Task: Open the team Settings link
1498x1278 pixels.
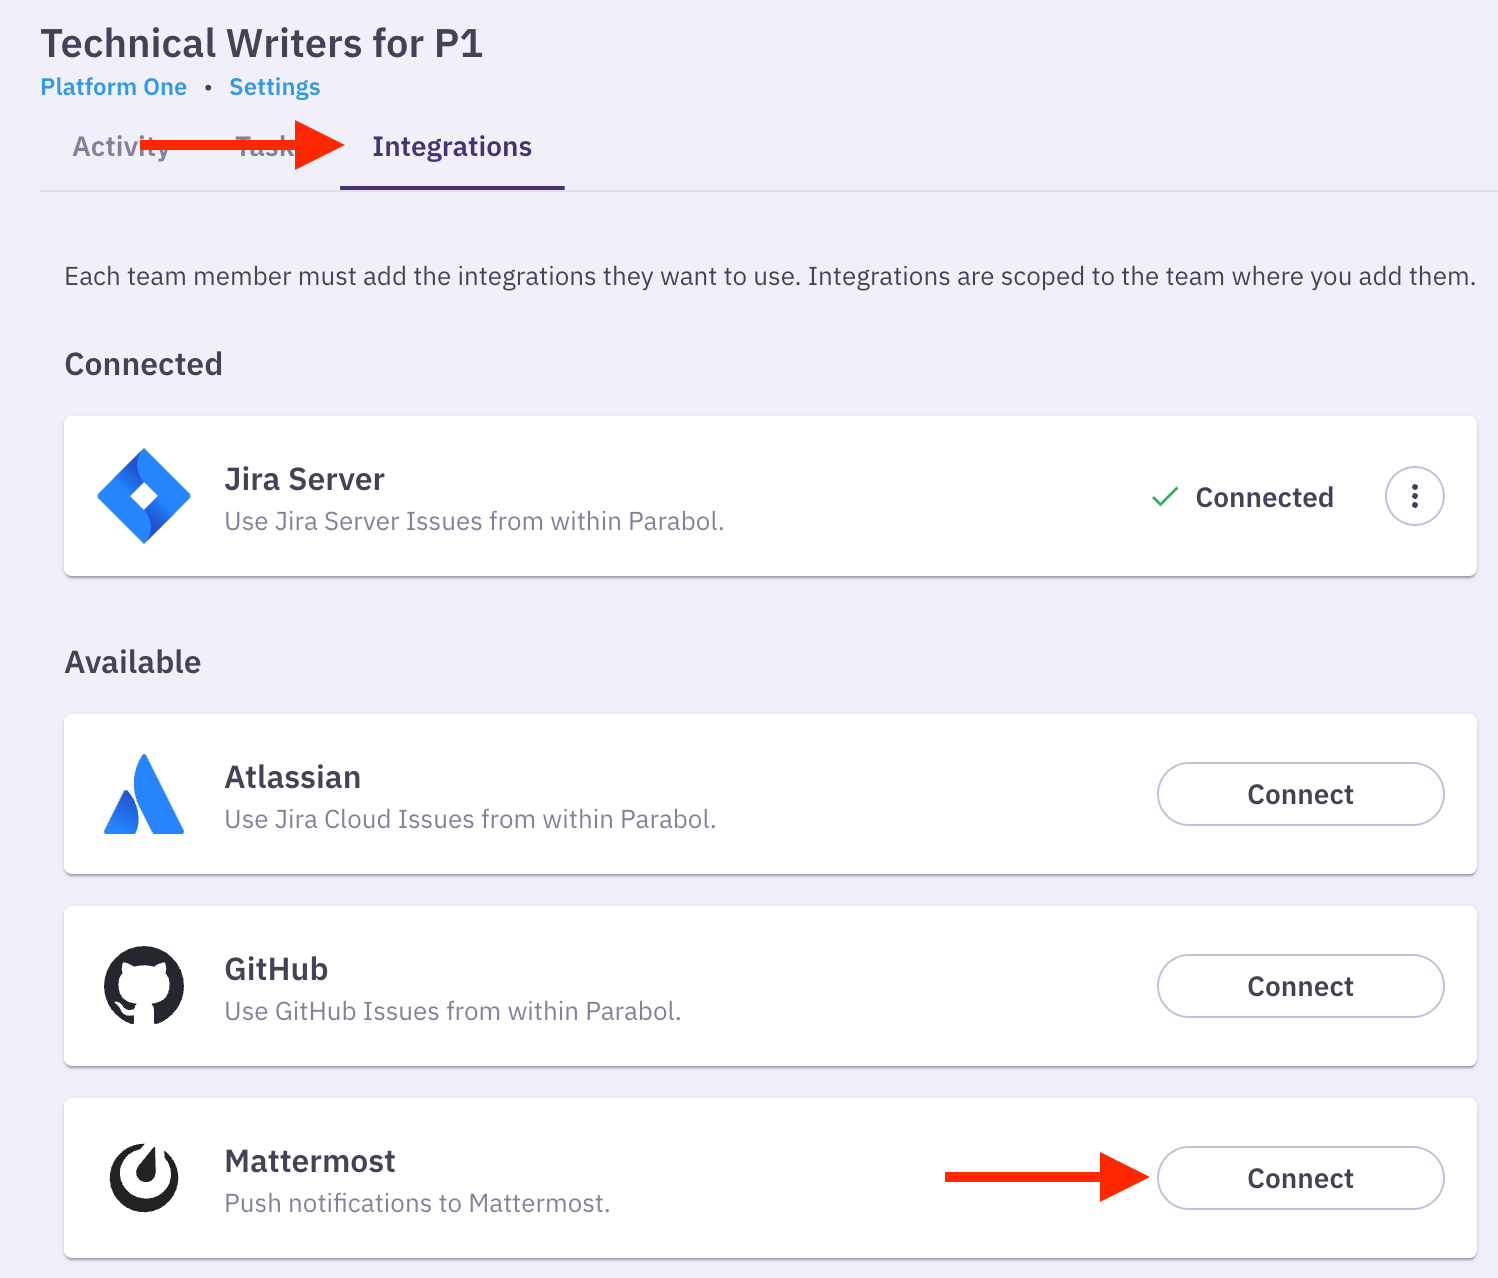Action: [275, 87]
